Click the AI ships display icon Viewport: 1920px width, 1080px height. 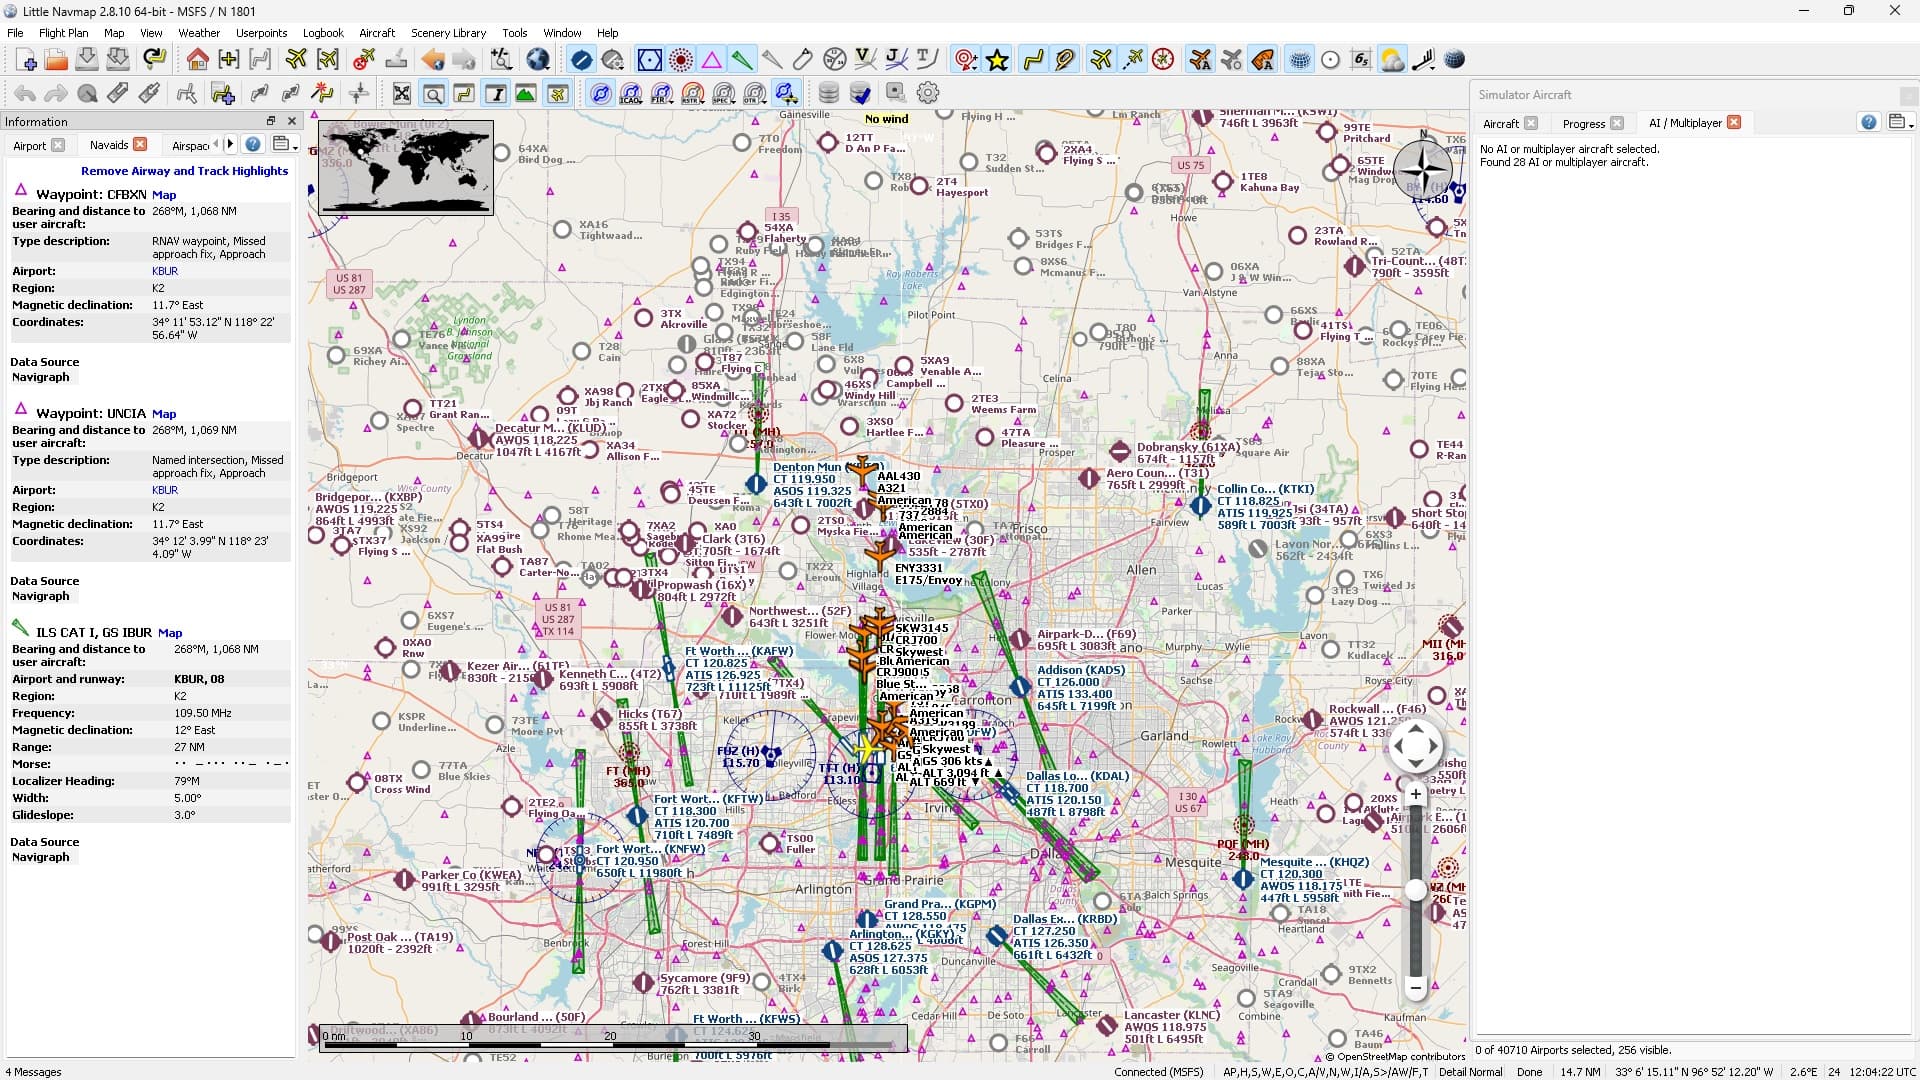click(1263, 60)
